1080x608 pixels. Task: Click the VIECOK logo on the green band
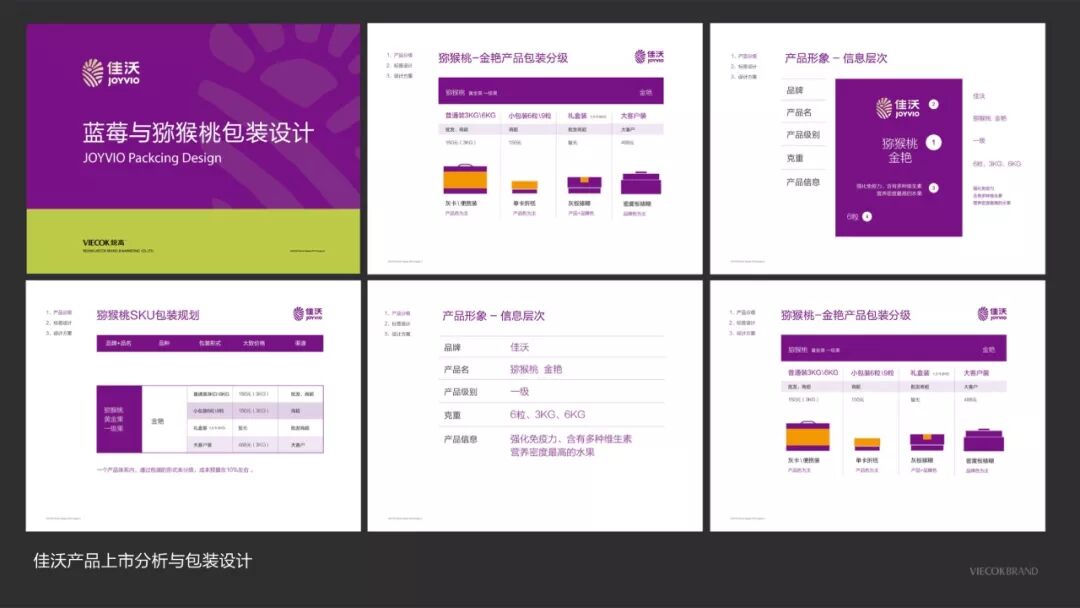(103, 242)
